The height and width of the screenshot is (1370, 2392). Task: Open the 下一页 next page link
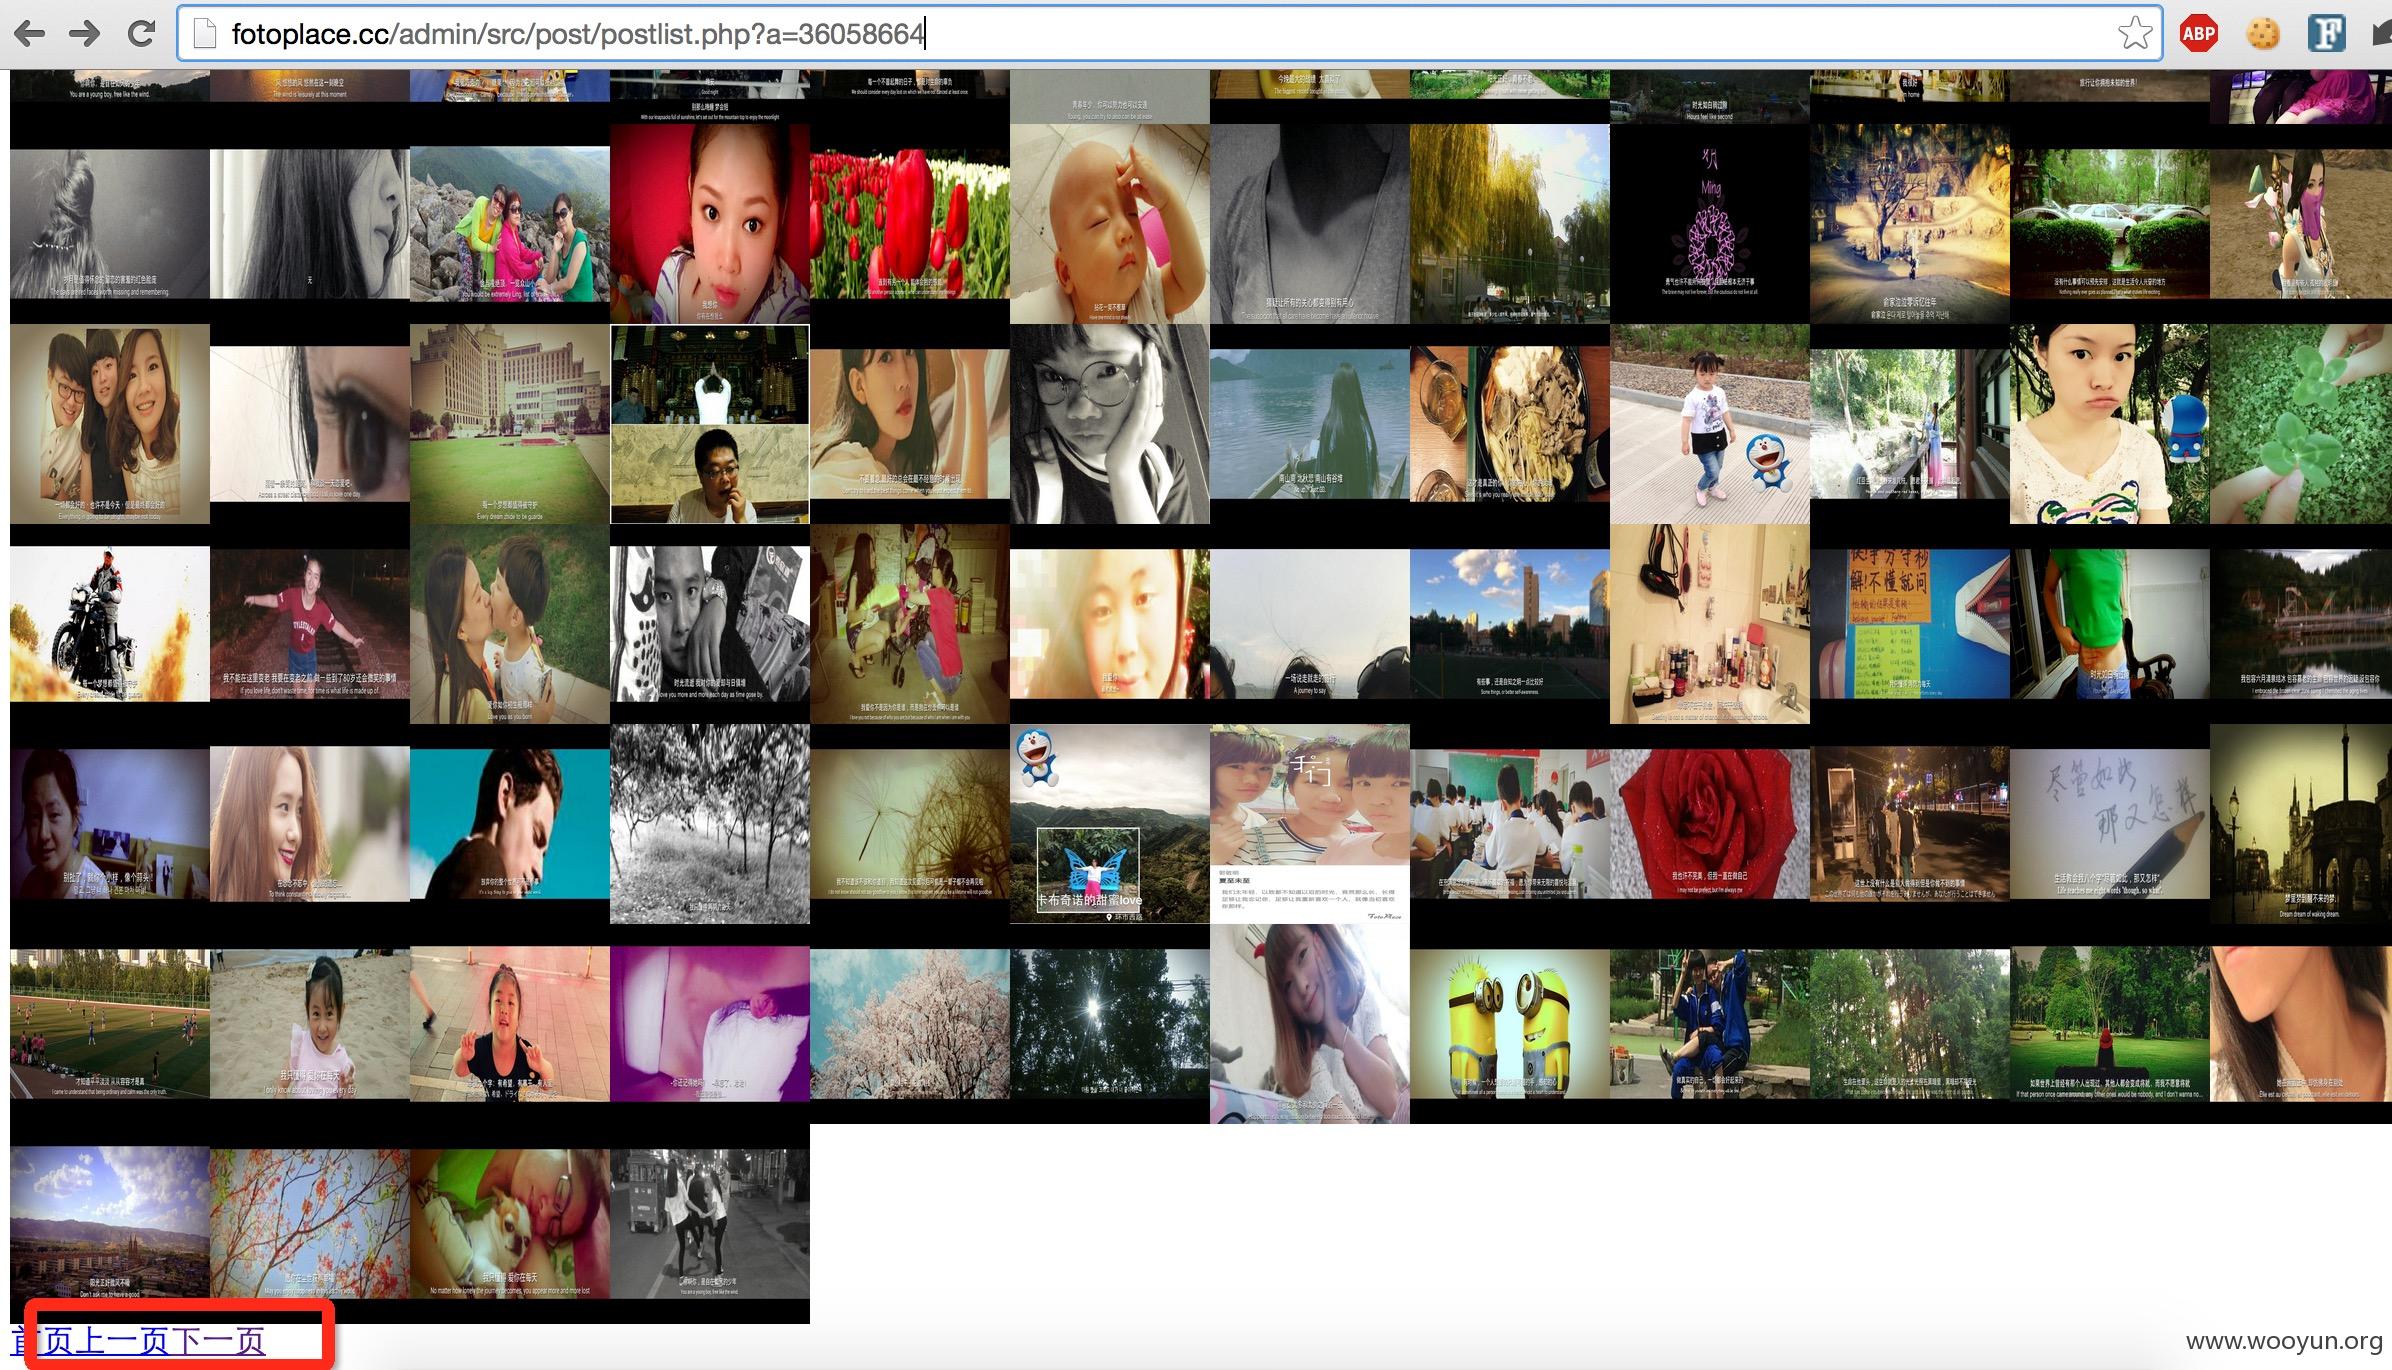[218, 1341]
